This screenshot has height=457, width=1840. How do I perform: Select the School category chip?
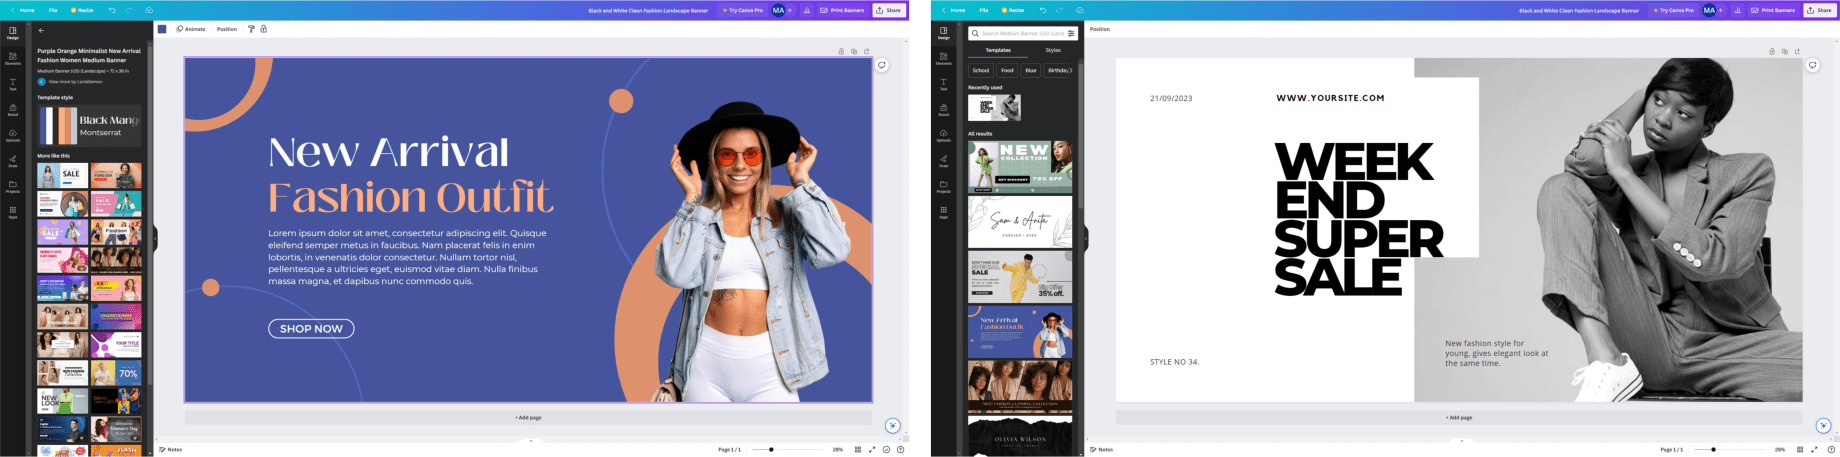point(981,70)
